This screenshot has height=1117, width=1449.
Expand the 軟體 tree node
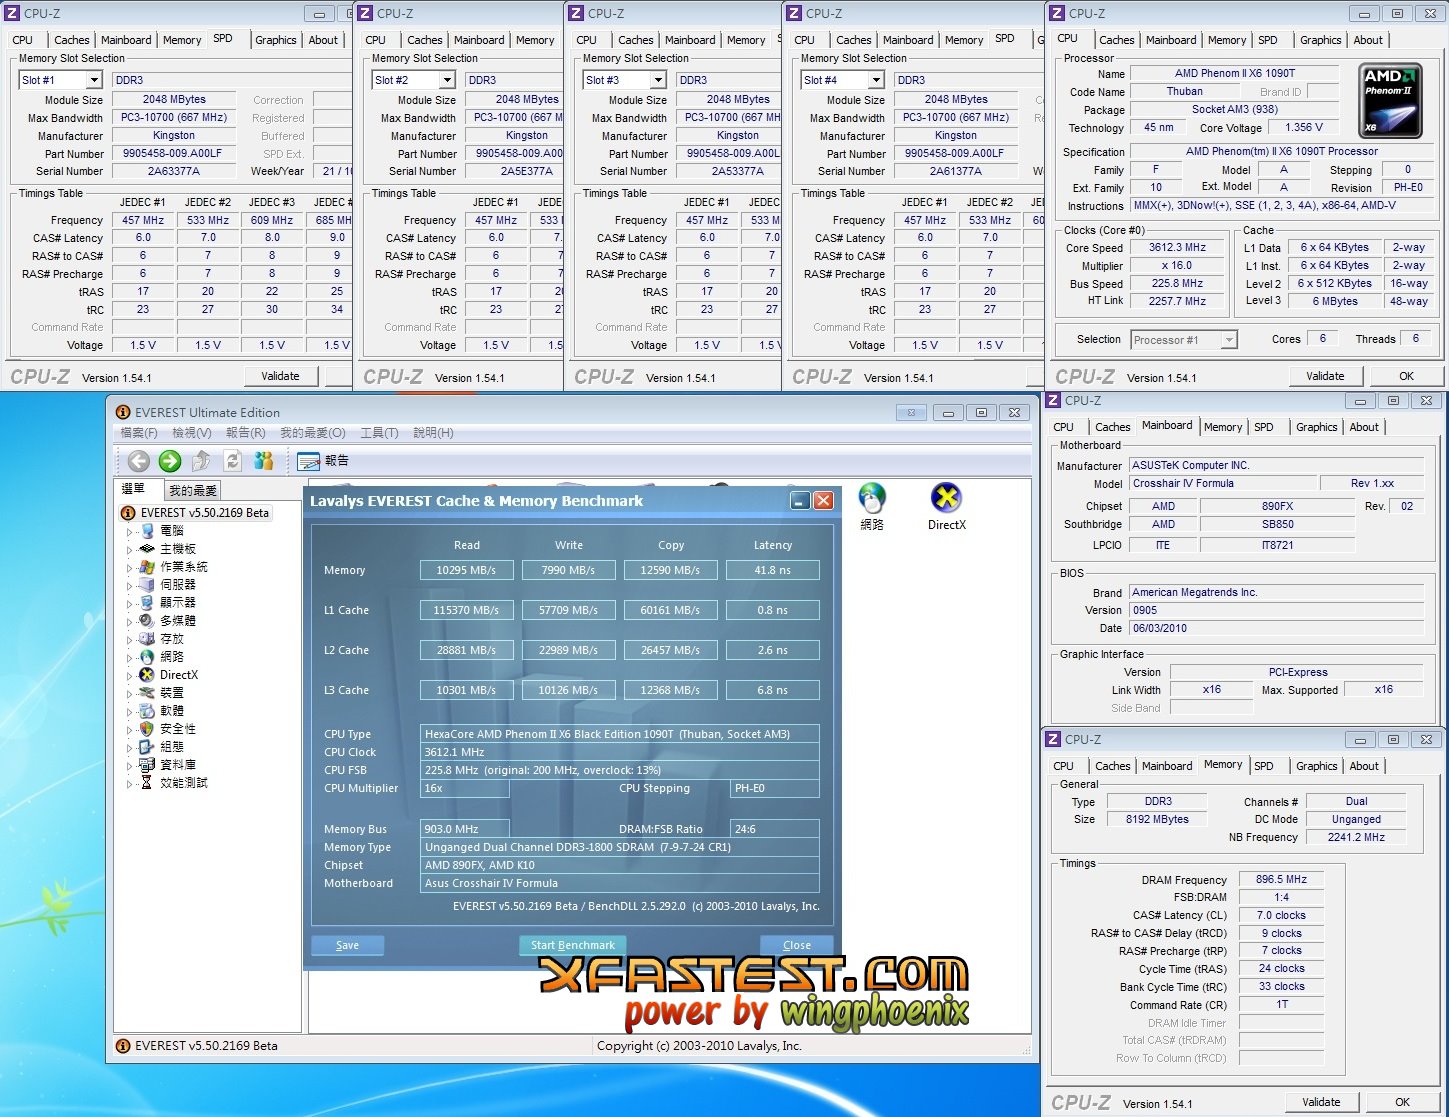click(x=129, y=711)
